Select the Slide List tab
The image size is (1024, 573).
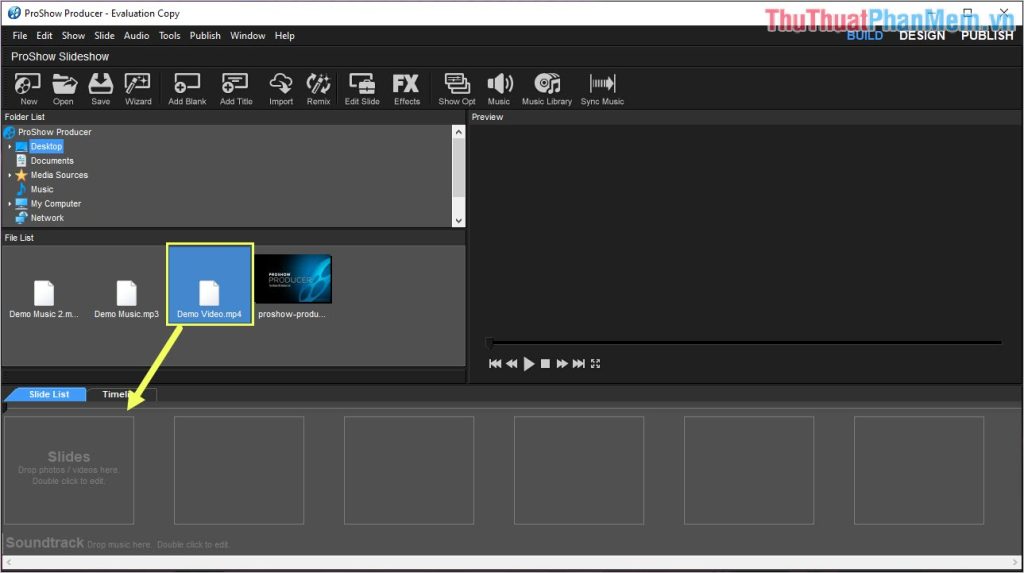point(49,394)
